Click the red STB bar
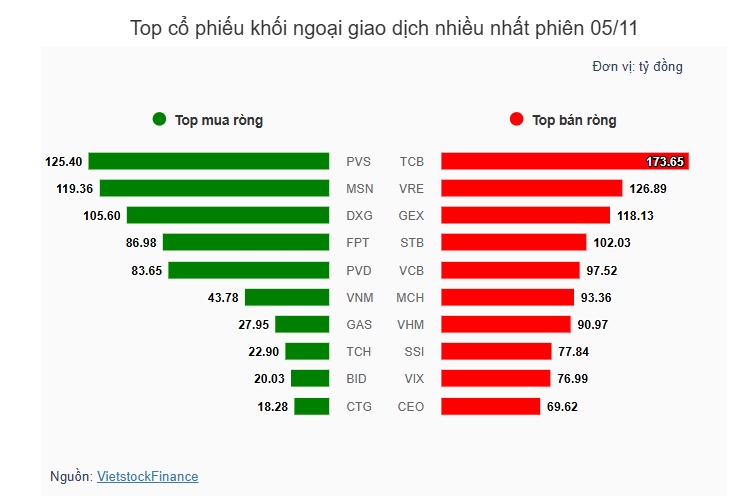The width and height of the screenshot is (750, 503). (513, 242)
